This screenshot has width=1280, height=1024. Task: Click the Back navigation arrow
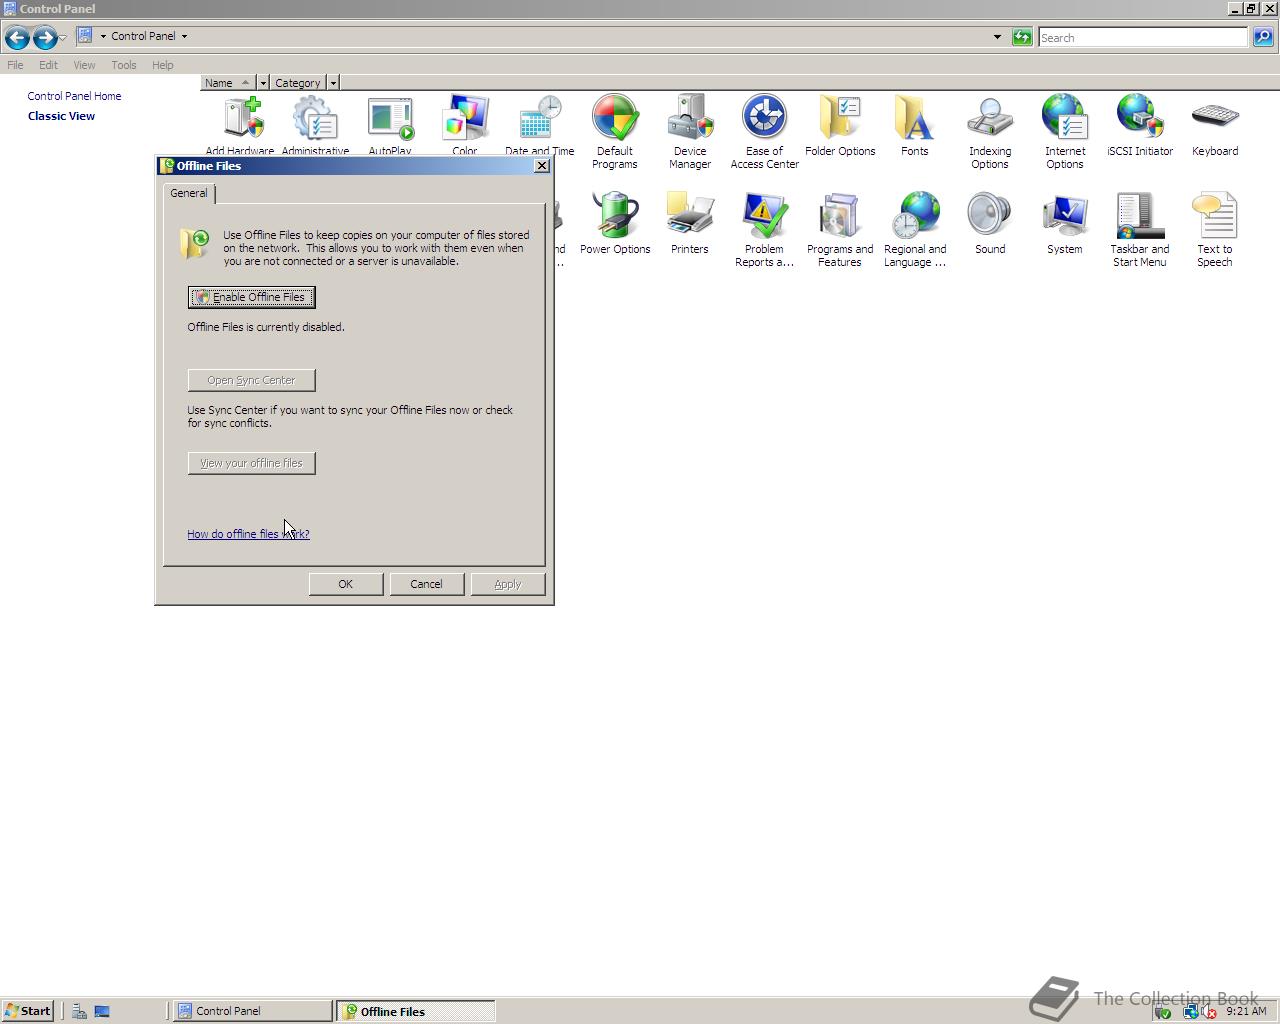click(17, 38)
